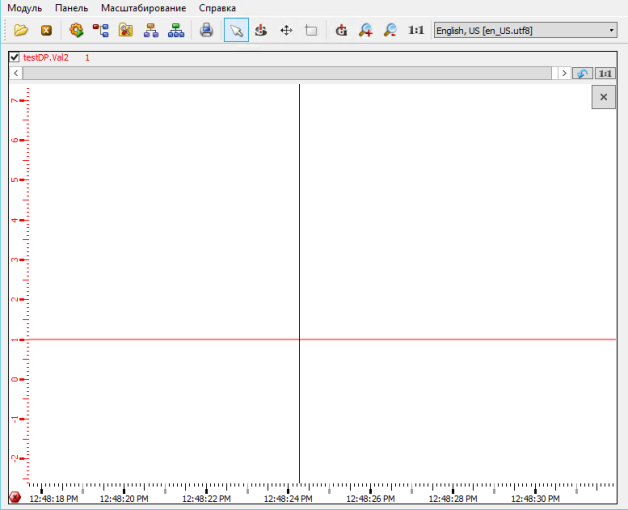Open the Модуль menu

[x=25, y=8]
